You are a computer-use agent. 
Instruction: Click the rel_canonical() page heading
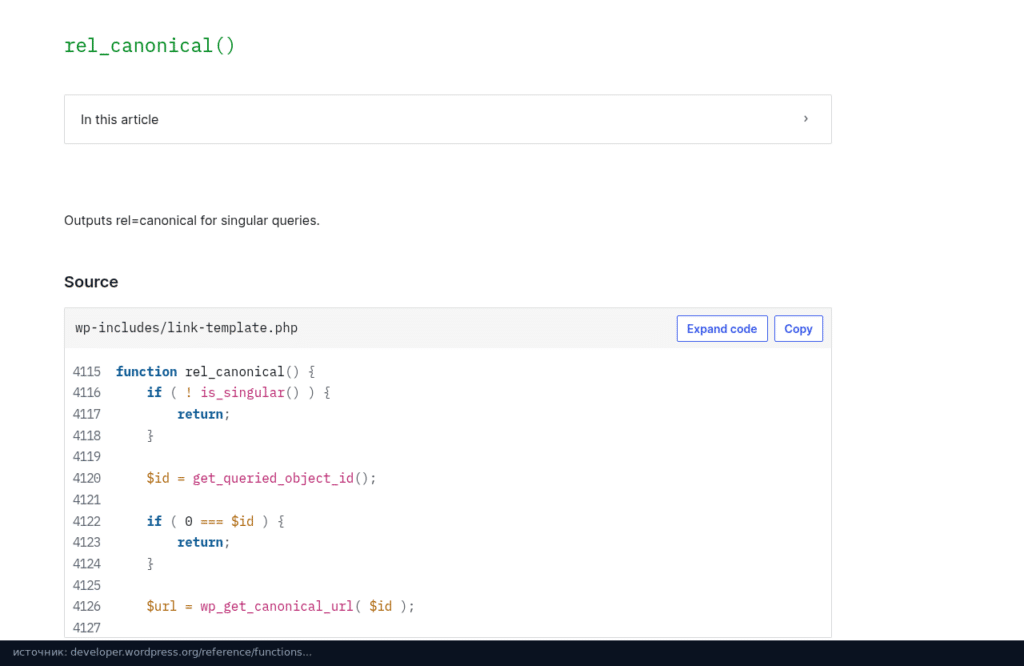pos(150,46)
